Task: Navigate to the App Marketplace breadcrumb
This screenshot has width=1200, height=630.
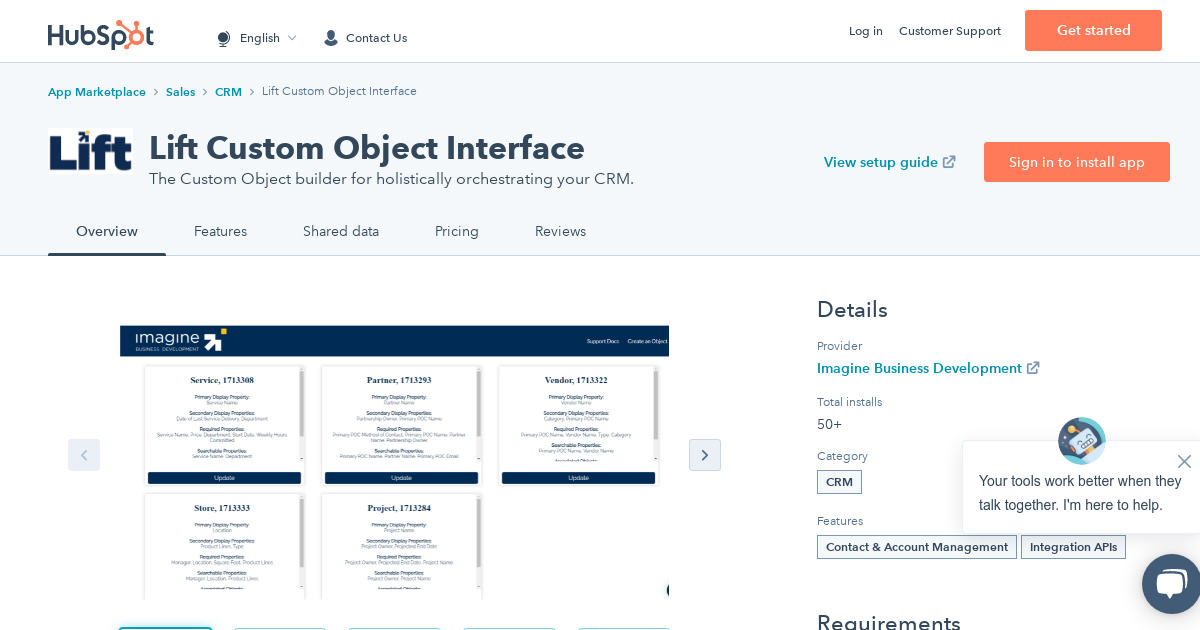Action: point(96,92)
